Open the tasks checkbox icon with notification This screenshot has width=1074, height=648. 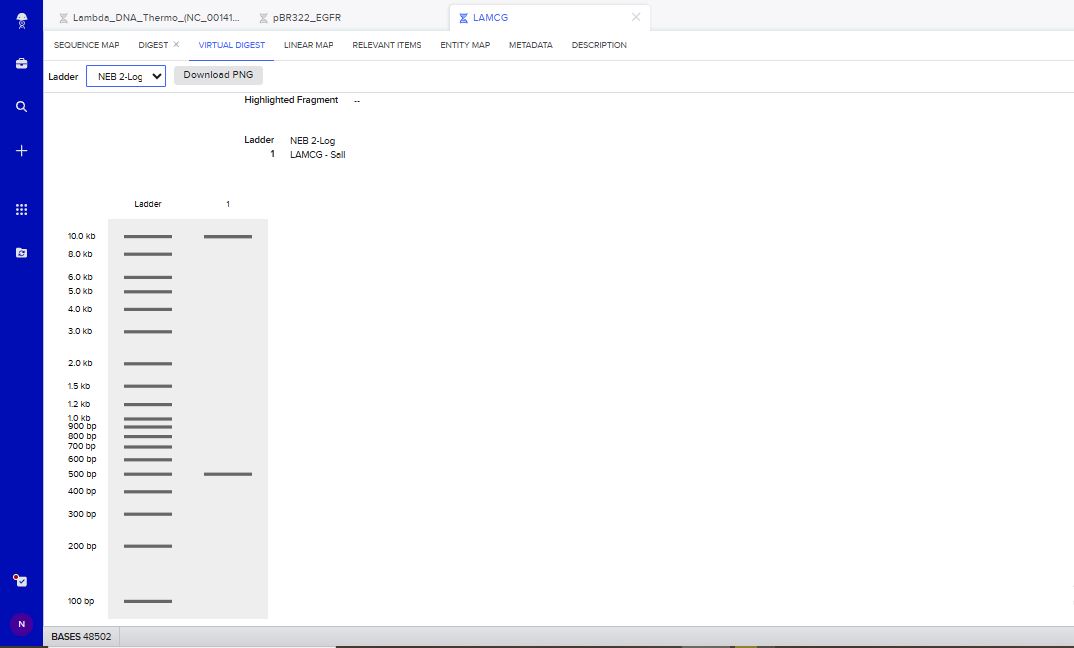(x=21, y=580)
